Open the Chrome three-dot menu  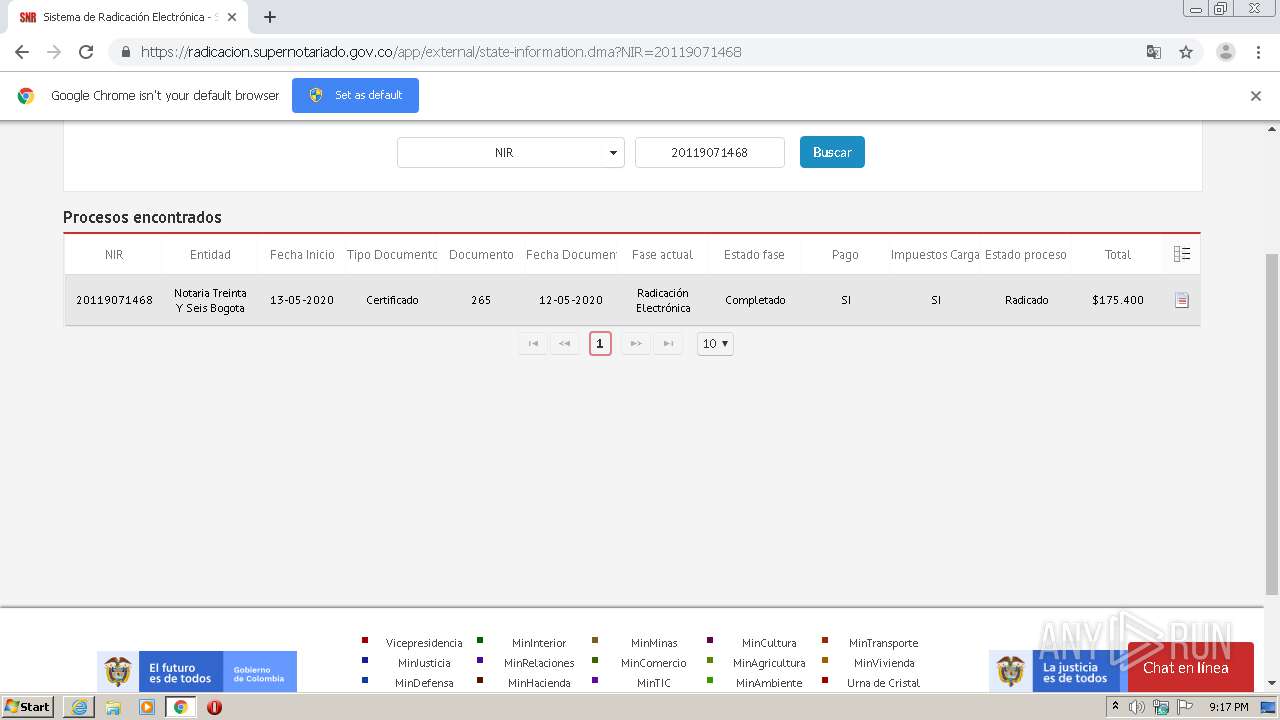click(1258, 52)
